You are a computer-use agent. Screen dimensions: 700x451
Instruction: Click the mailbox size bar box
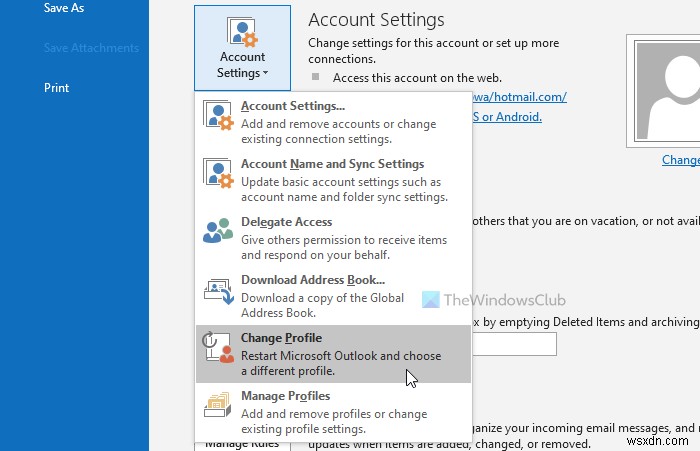514,344
